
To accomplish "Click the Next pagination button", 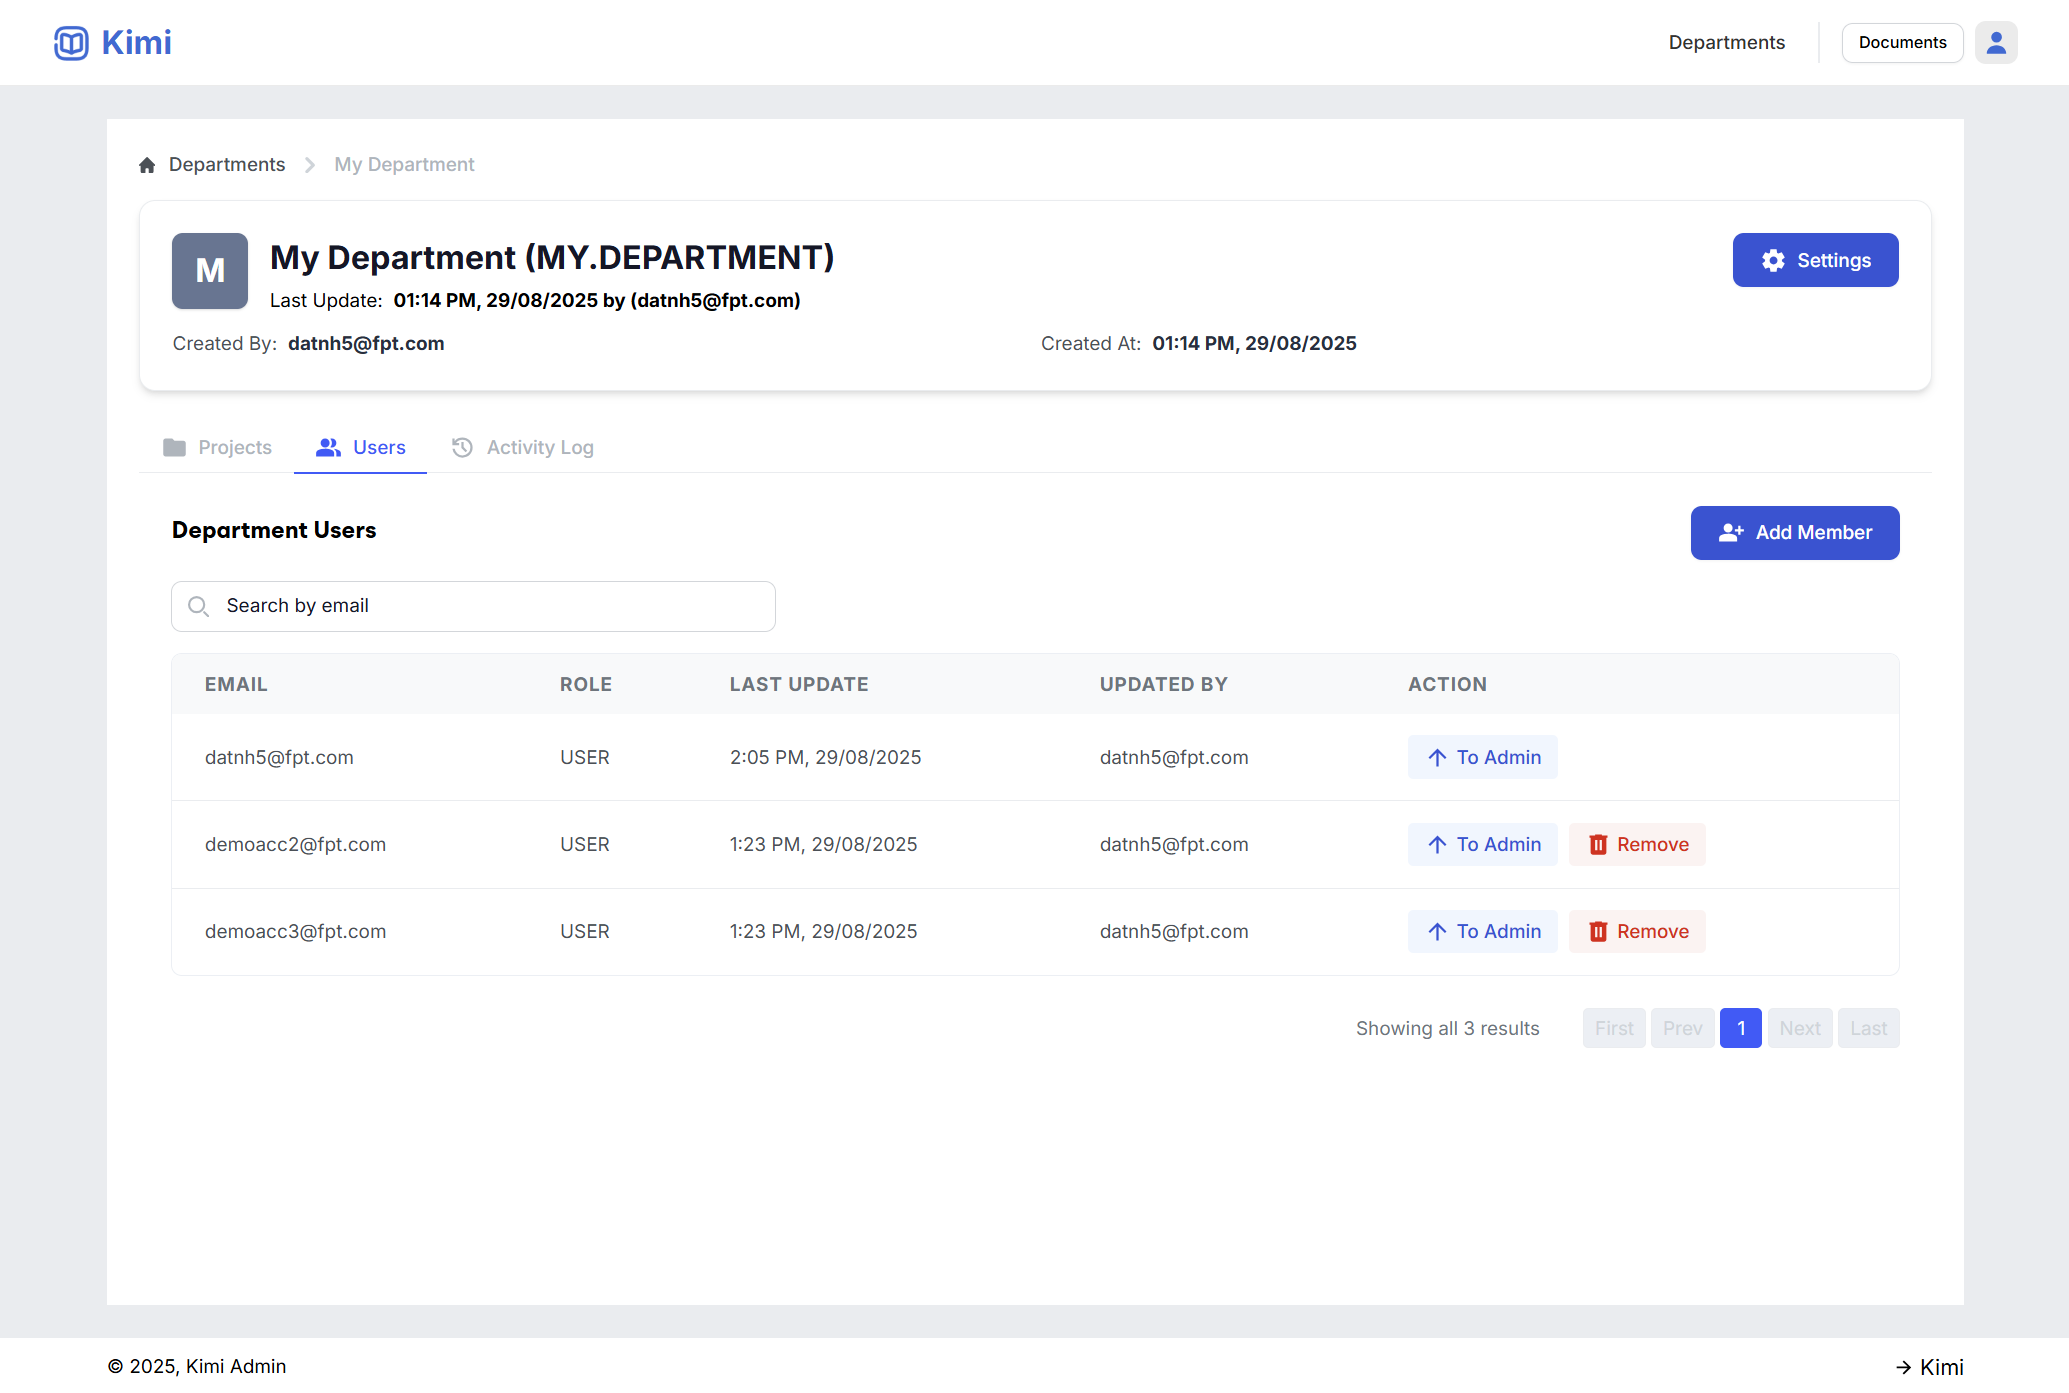I will coord(1800,1028).
